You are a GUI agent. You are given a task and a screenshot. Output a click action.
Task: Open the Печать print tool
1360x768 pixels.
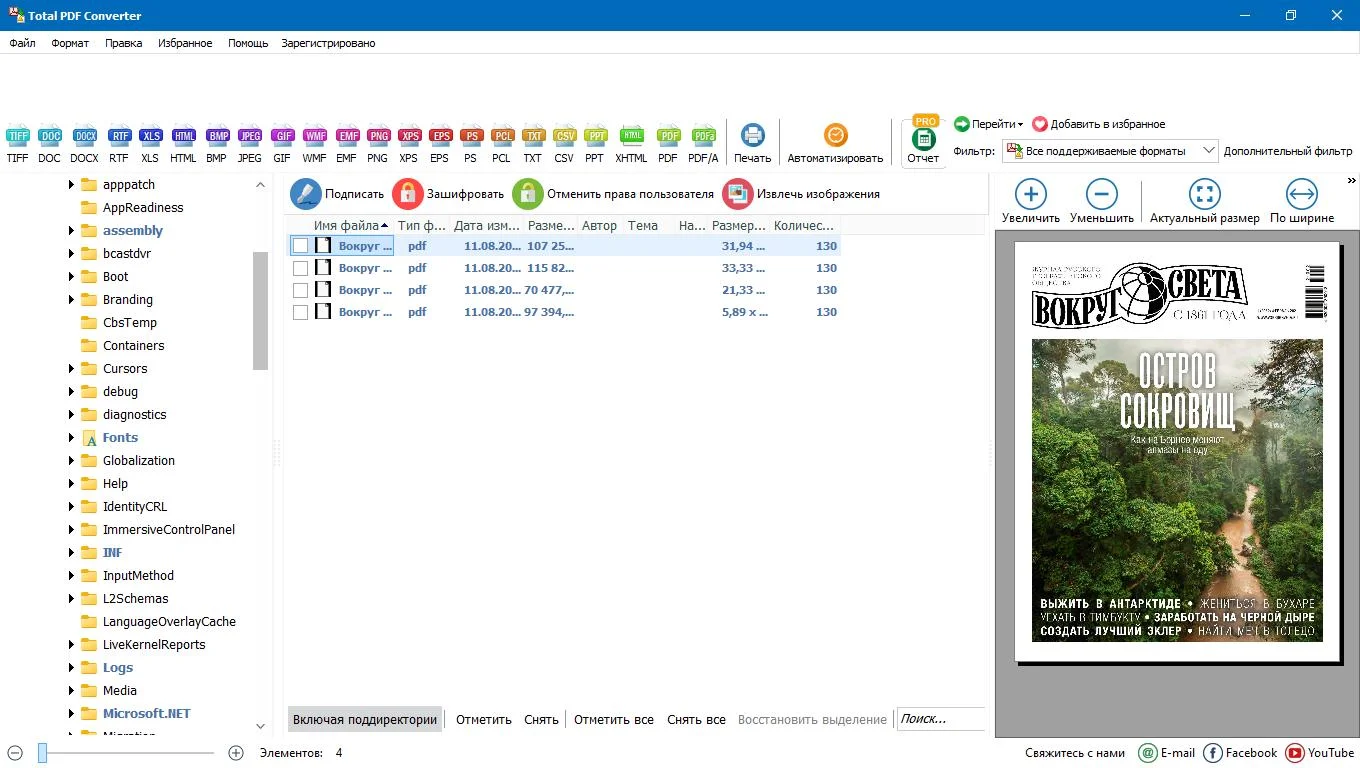(752, 142)
